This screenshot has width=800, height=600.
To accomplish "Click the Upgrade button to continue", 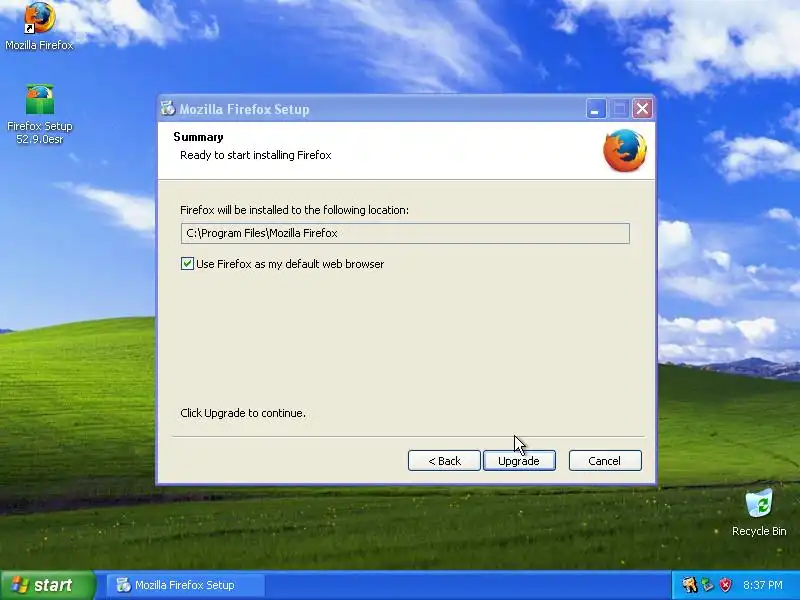I will pyautogui.click(x=519, y=461).
